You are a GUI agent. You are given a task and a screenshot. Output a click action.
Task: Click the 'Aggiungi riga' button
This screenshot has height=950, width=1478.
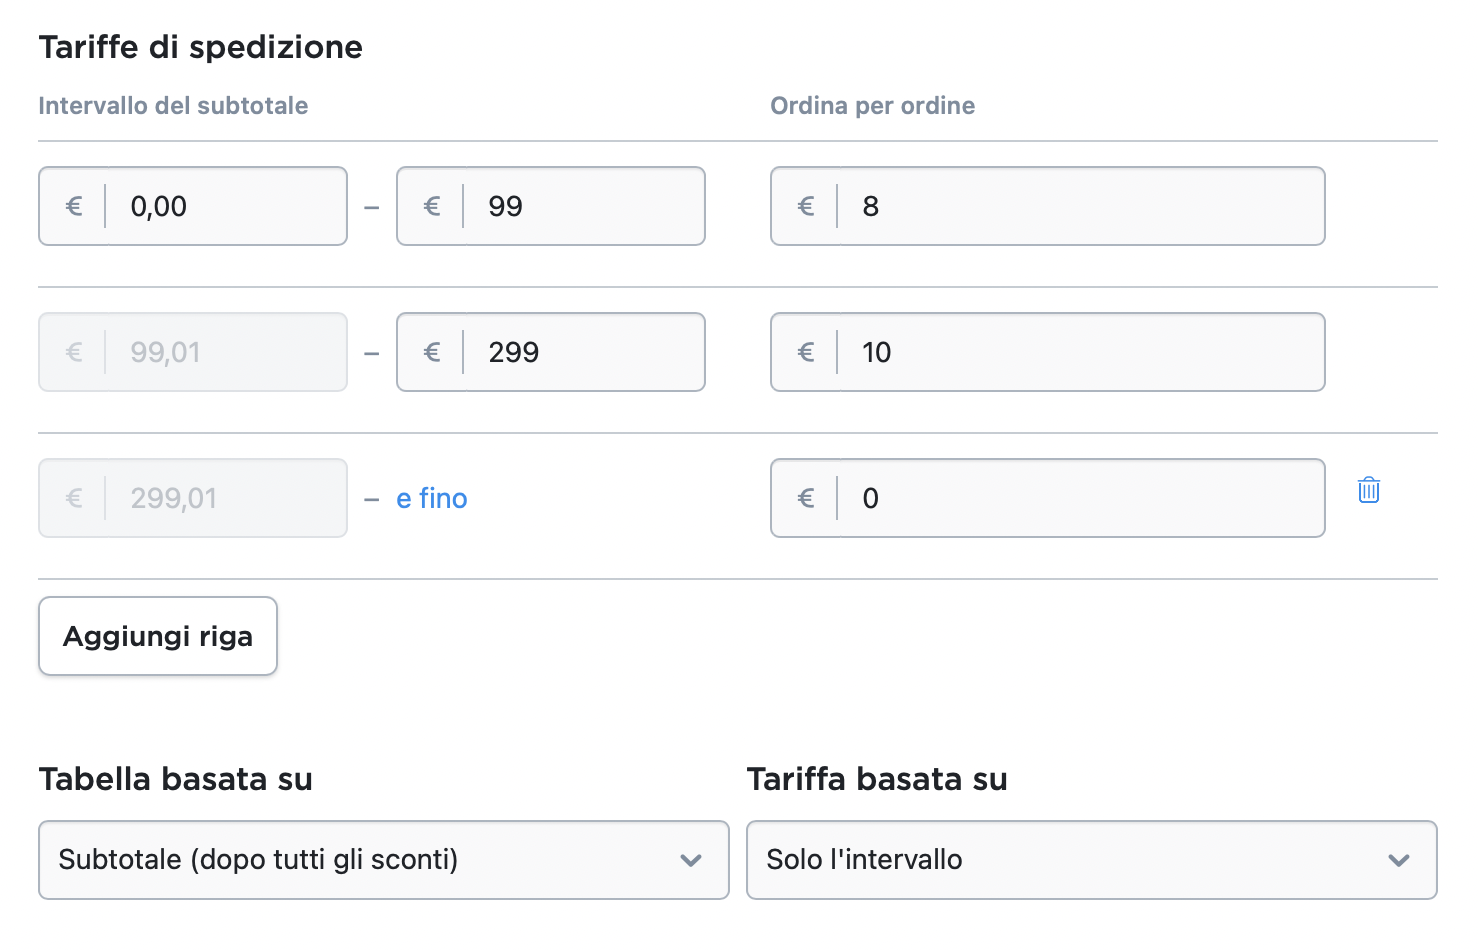[158, 636]
